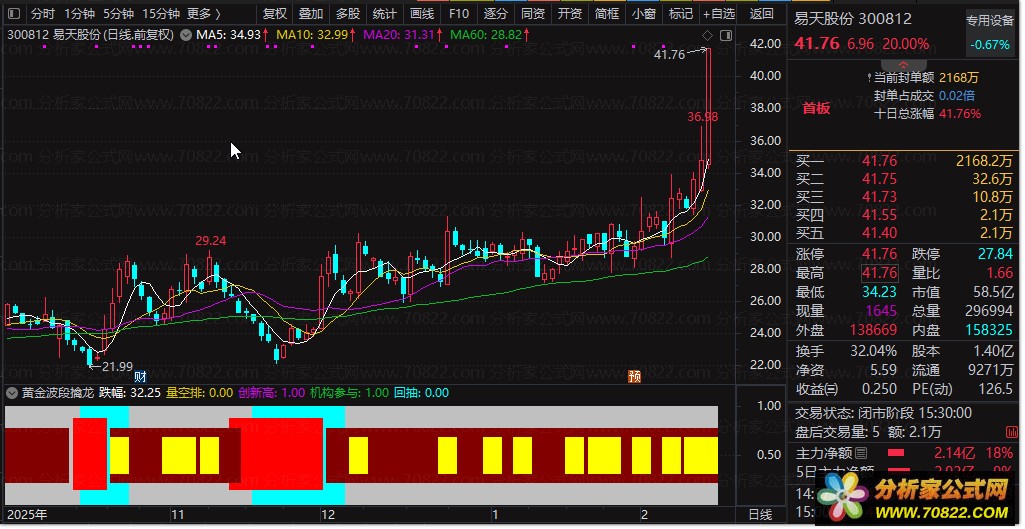Toggle the right panel layout icon above the chart
1025x529 pixels.
point(726,35)
